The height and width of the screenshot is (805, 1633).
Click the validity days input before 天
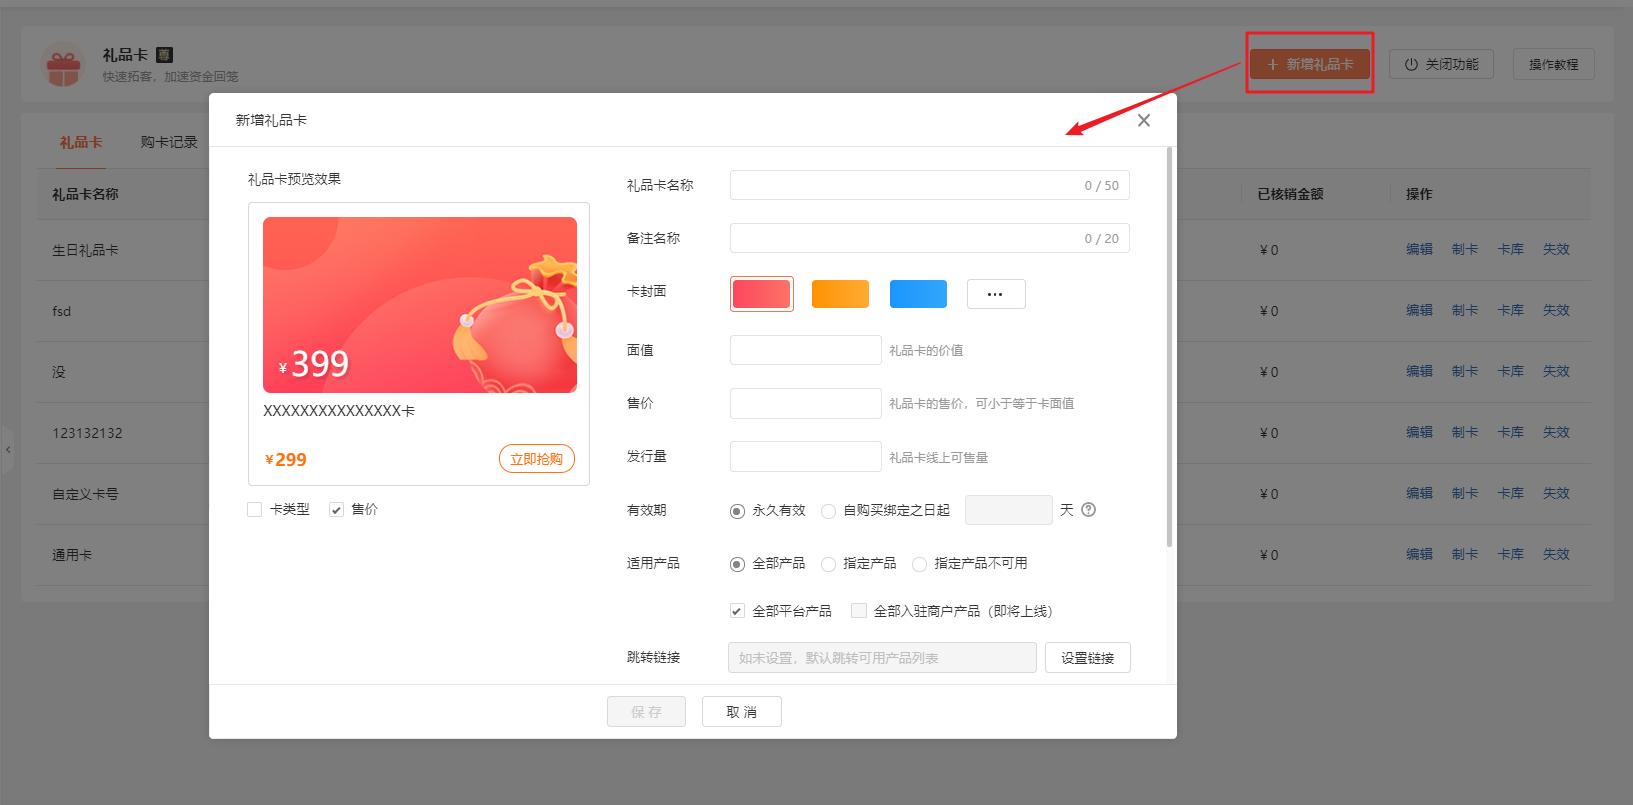point(1008,510)
